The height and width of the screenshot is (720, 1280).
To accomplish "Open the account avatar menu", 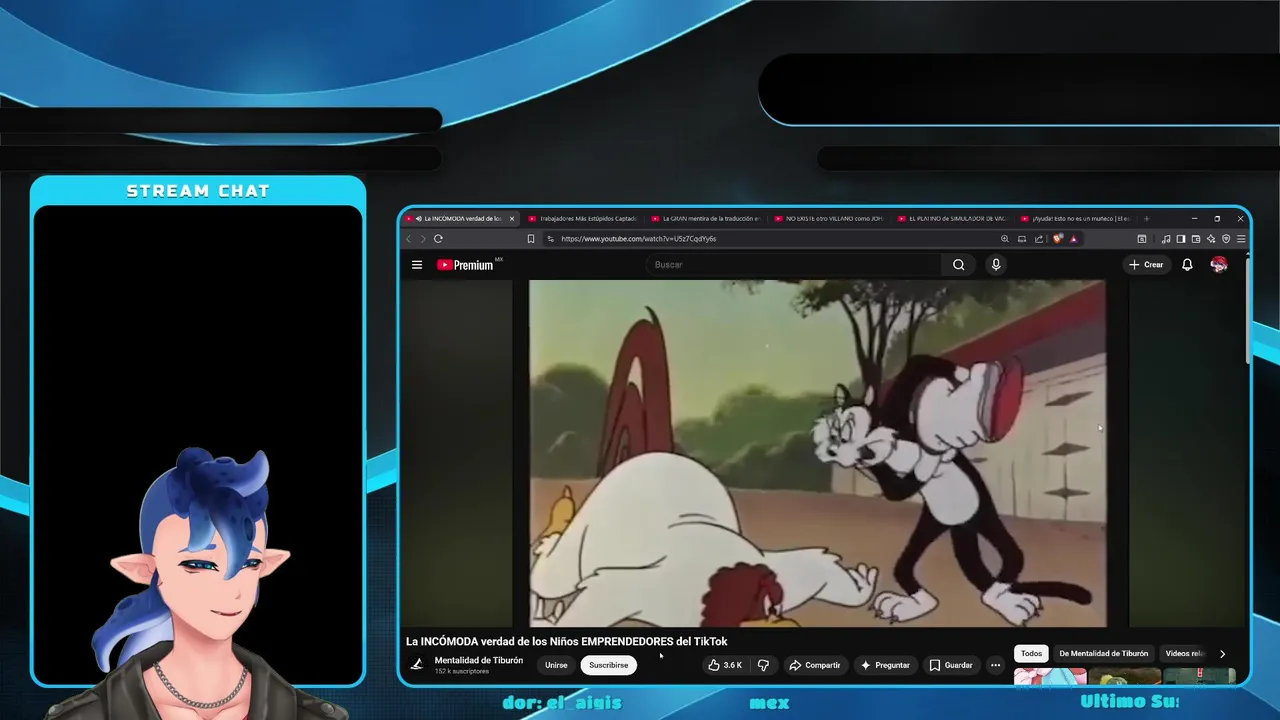I will tap(1219, 265).
